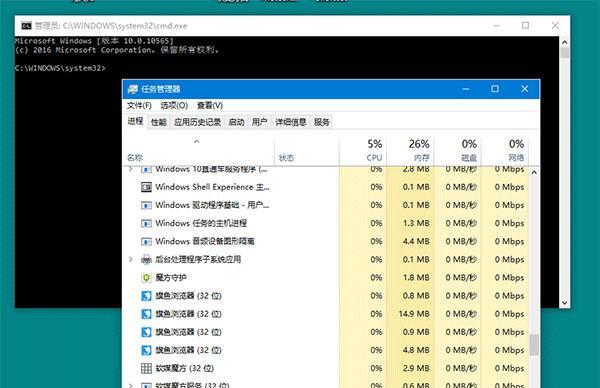This screenshot has width=600, height=388.
Task: Maximize the Task Manager window
Action: tap(495, 89)
